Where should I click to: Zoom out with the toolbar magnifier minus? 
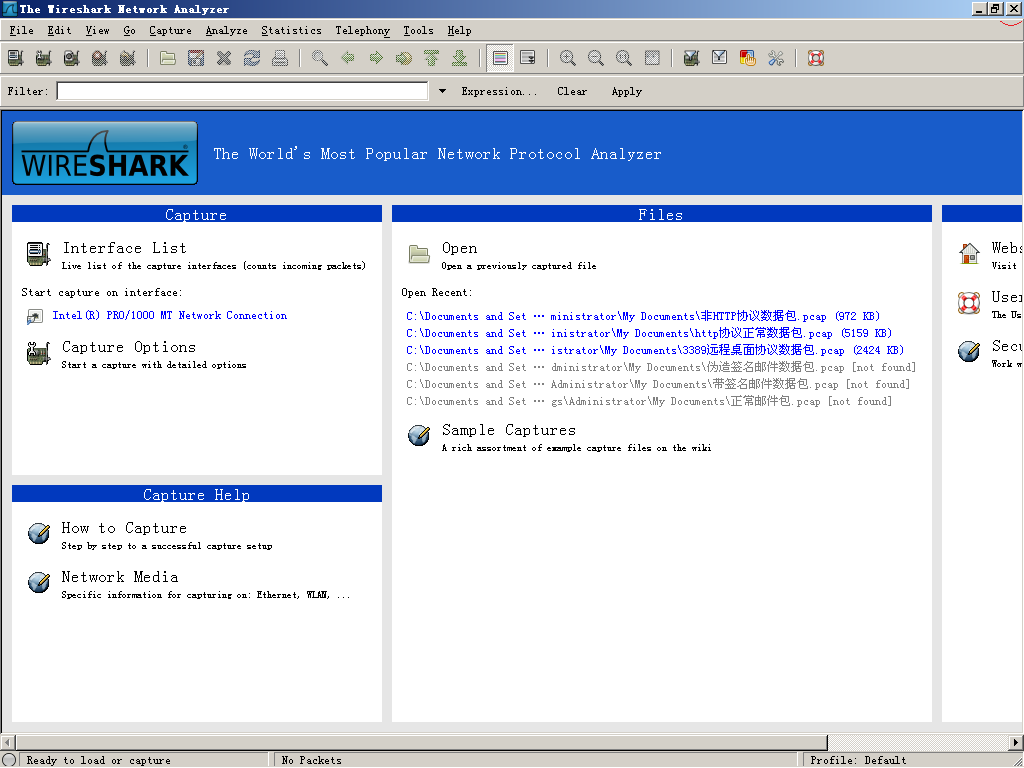pos(596,58)
